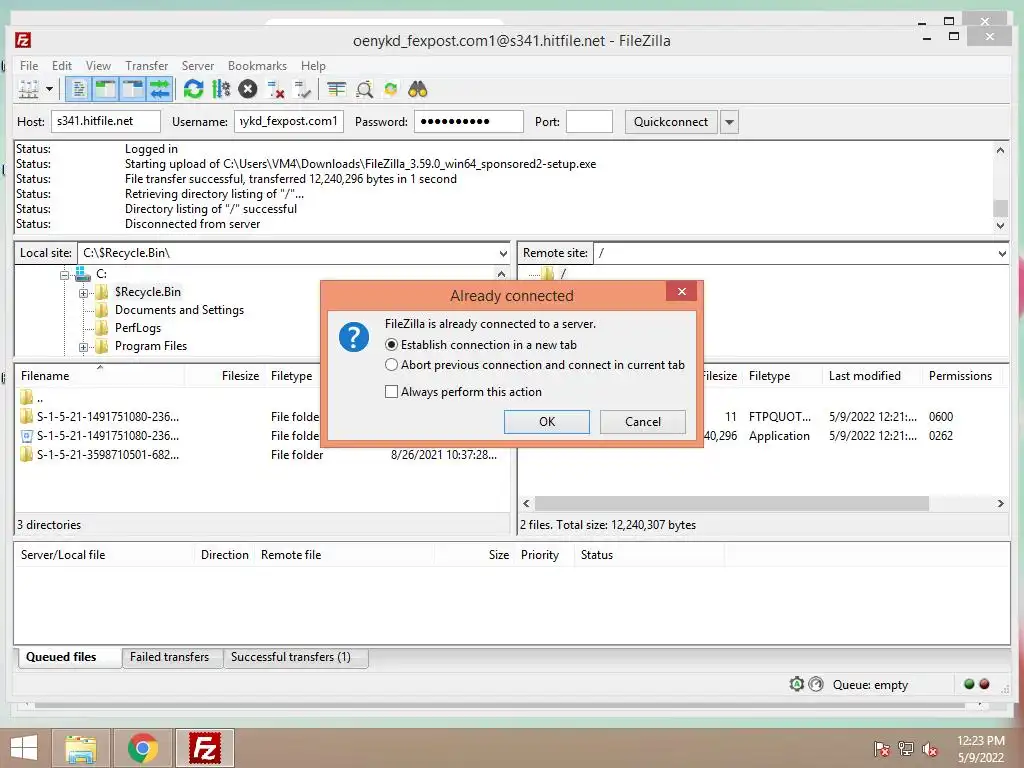Click the message log scroll down arrow

(x=1000, y=225)
